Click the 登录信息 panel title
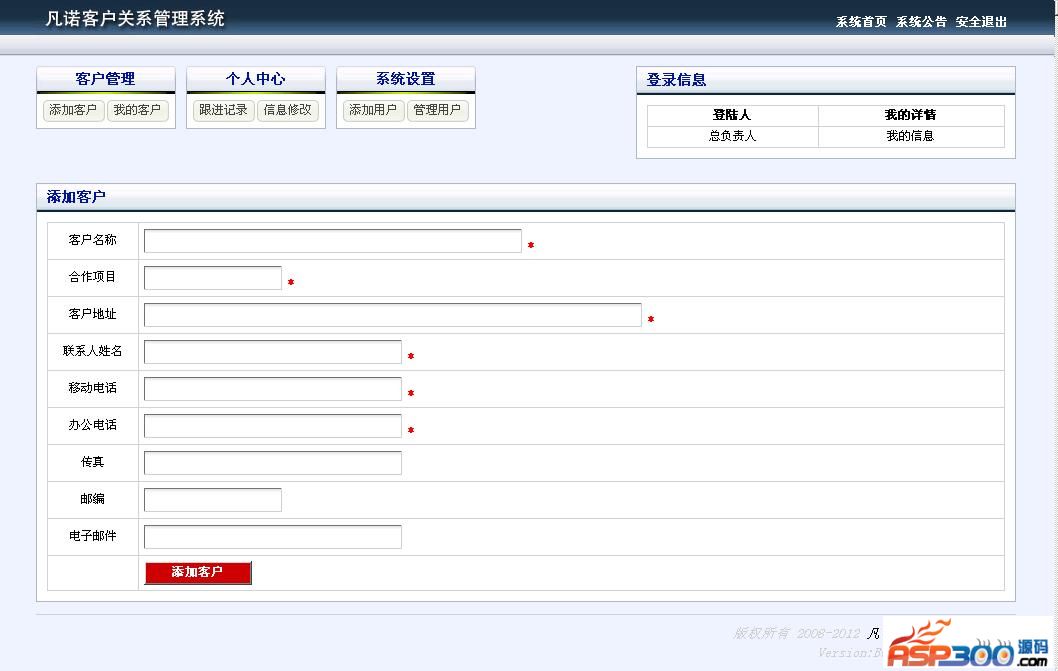This screenshot has height=671, width=1058. (676, 80)
